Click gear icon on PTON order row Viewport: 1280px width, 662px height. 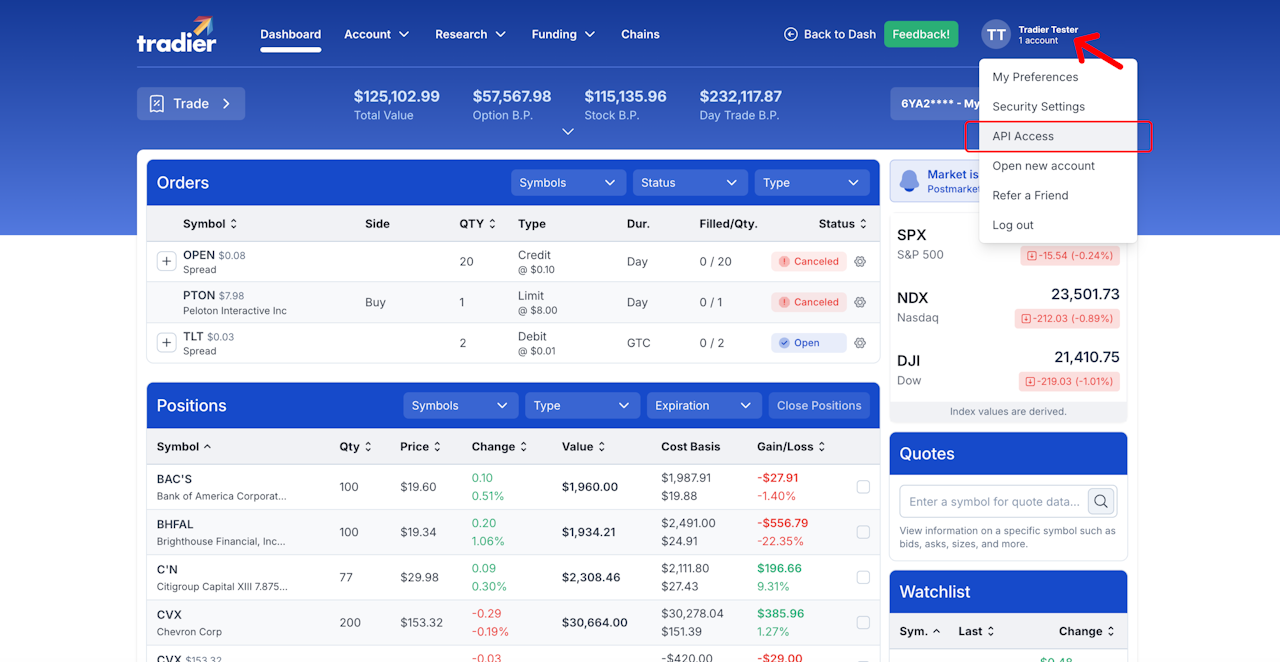859,302
